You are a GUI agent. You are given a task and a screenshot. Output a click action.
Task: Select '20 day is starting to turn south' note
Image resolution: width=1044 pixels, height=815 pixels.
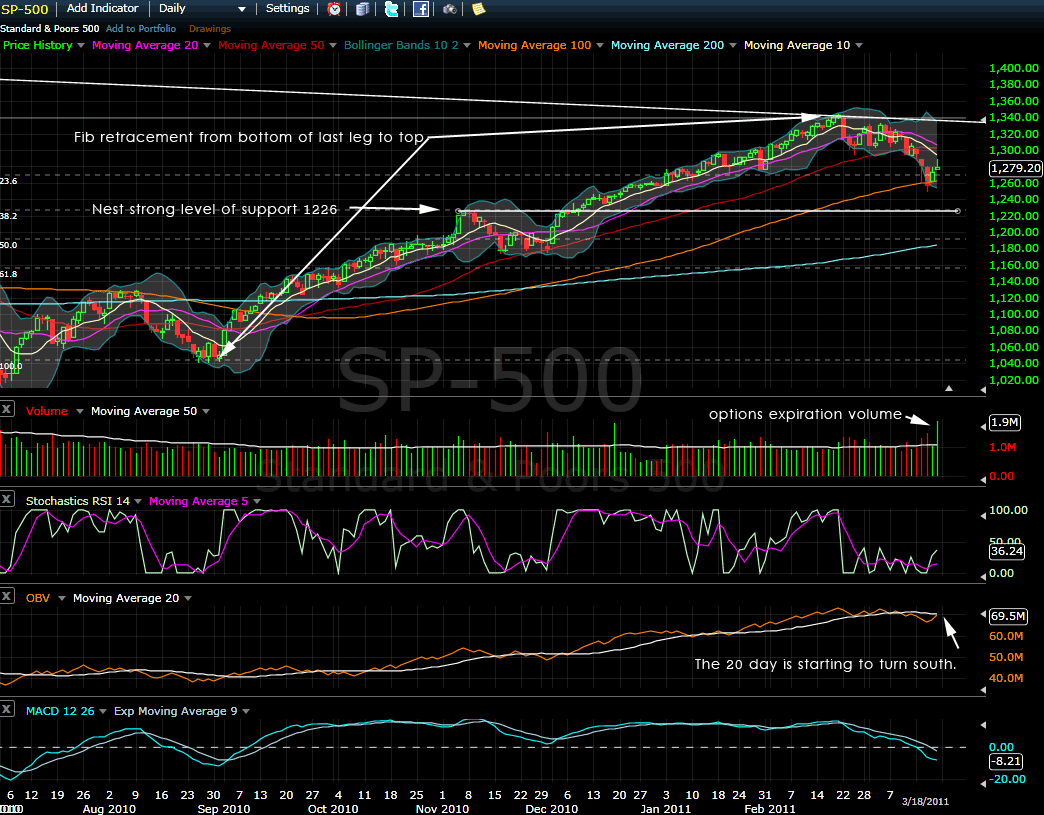(x=825, y=665)
